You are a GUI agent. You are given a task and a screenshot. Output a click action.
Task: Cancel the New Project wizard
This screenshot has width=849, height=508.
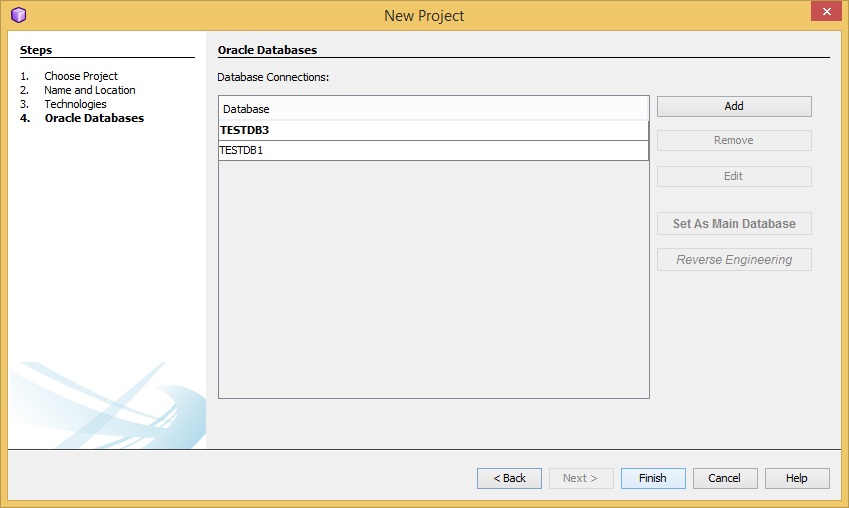tap(725, 478)
